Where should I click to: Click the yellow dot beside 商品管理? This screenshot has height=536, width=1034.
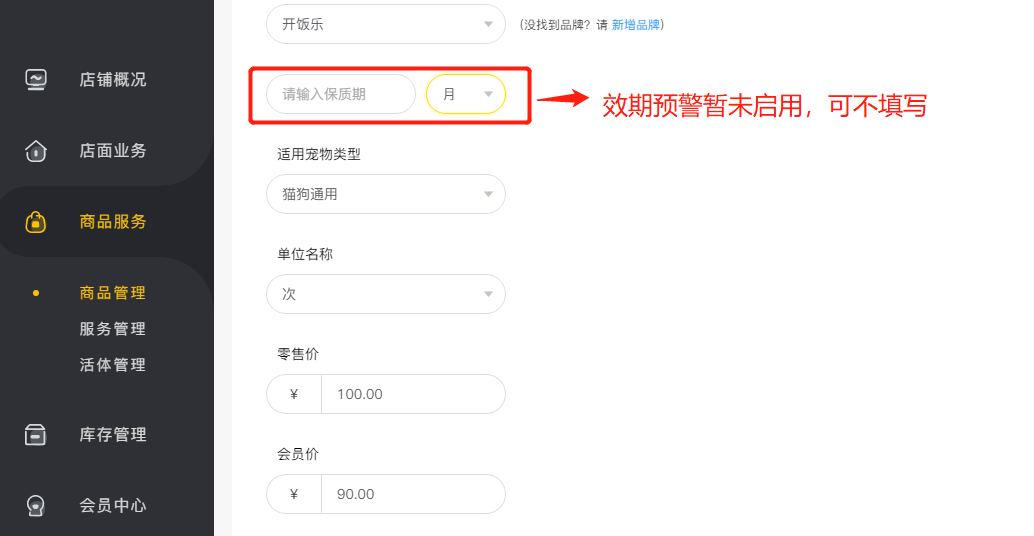[x=36, y=293]
